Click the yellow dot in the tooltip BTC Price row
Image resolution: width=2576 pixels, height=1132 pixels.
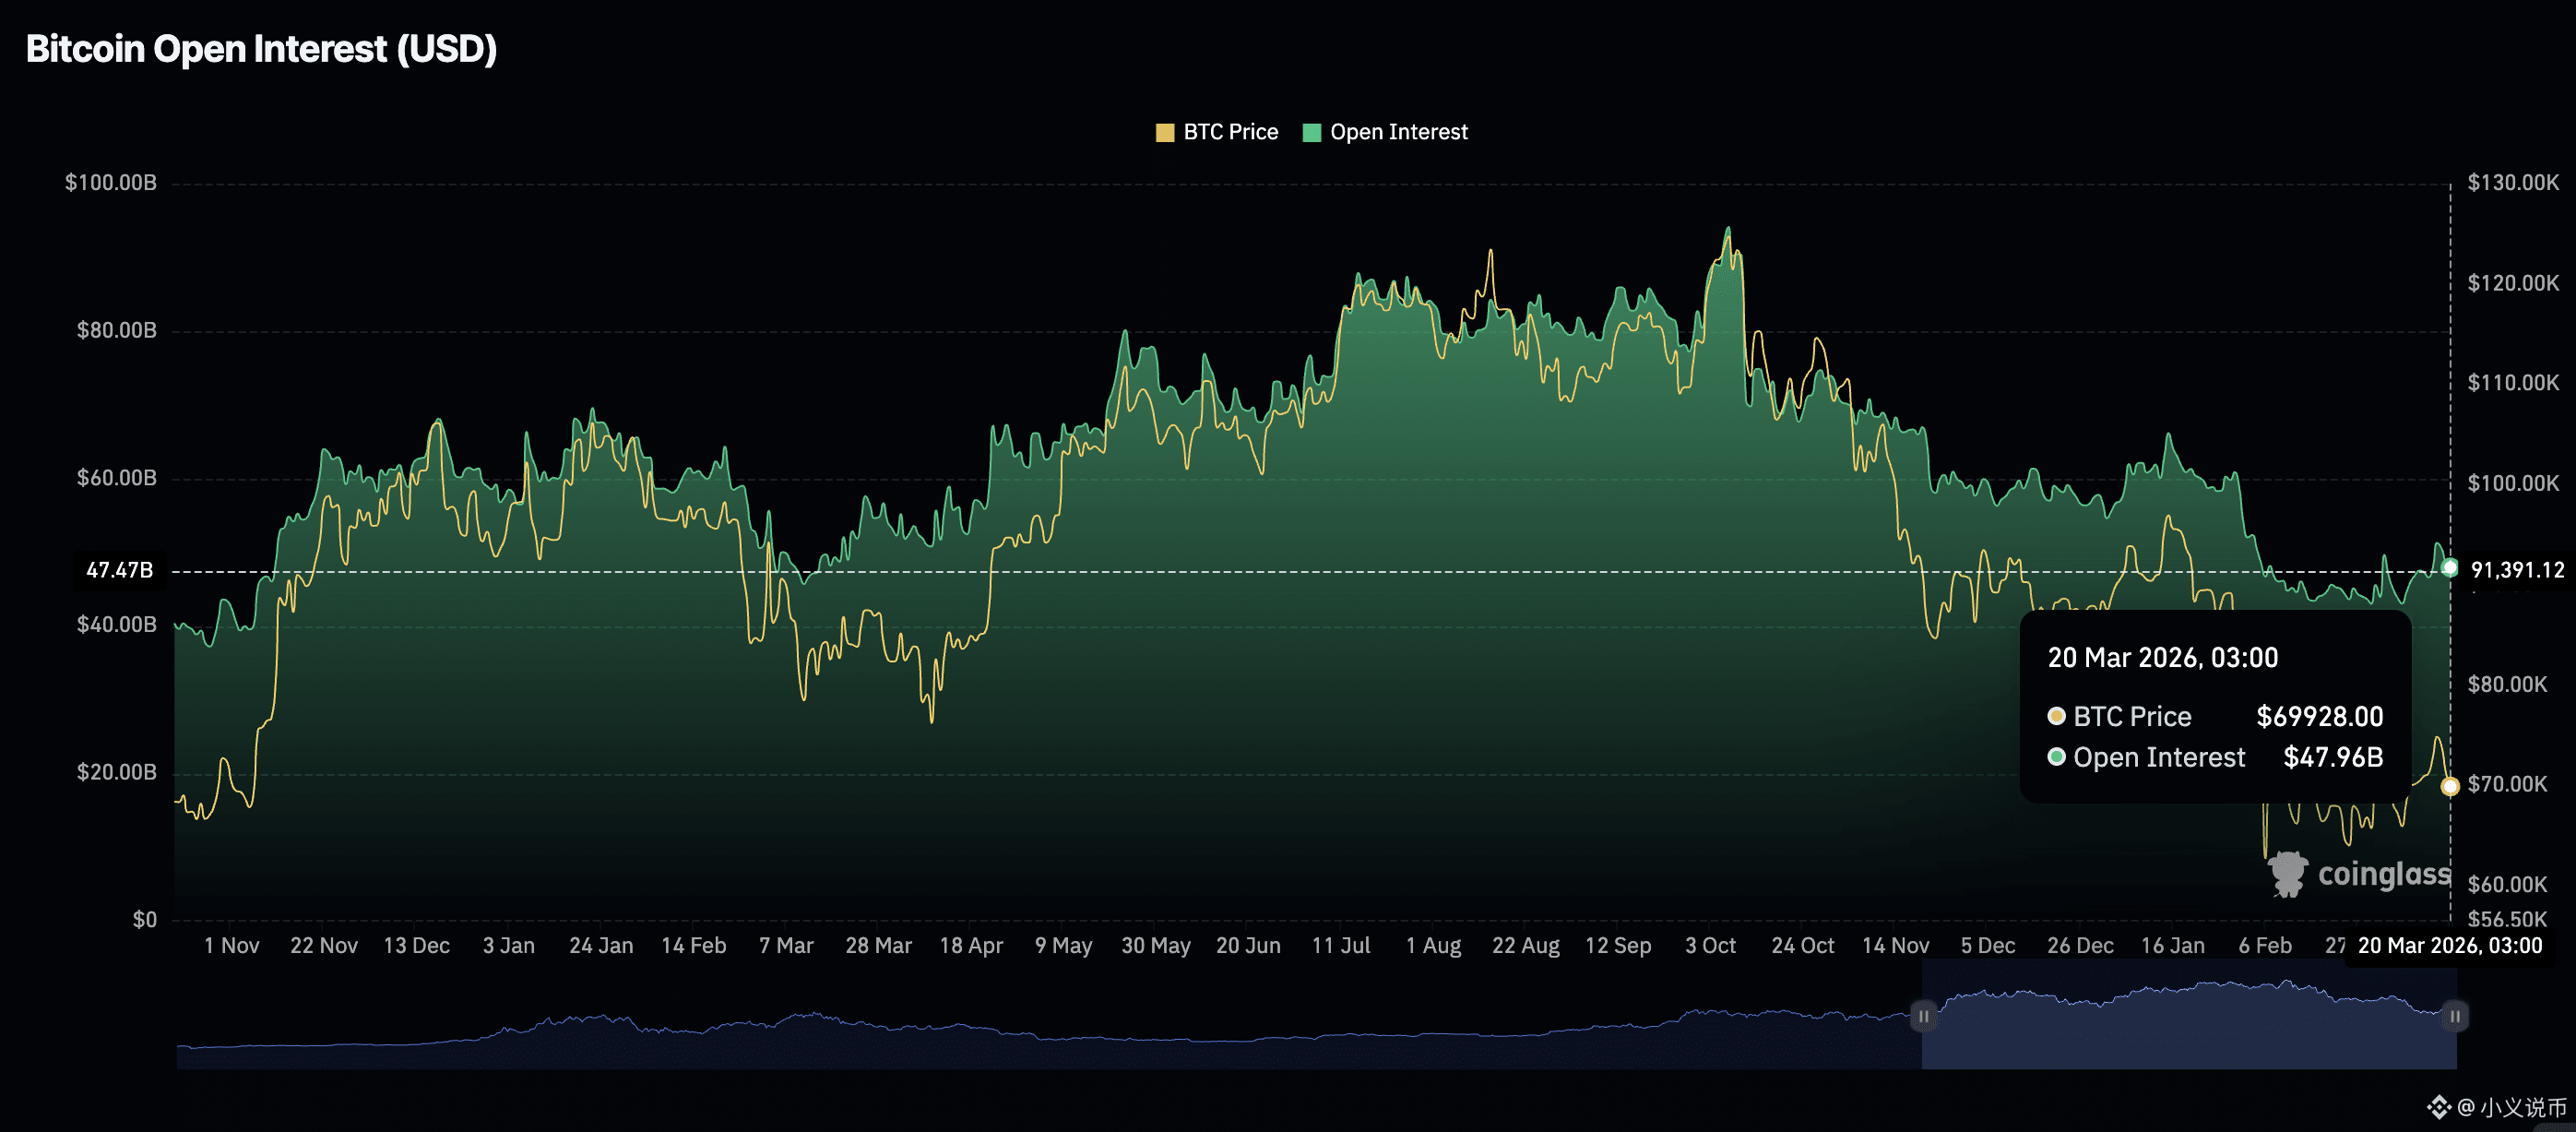click(2056, 716)
